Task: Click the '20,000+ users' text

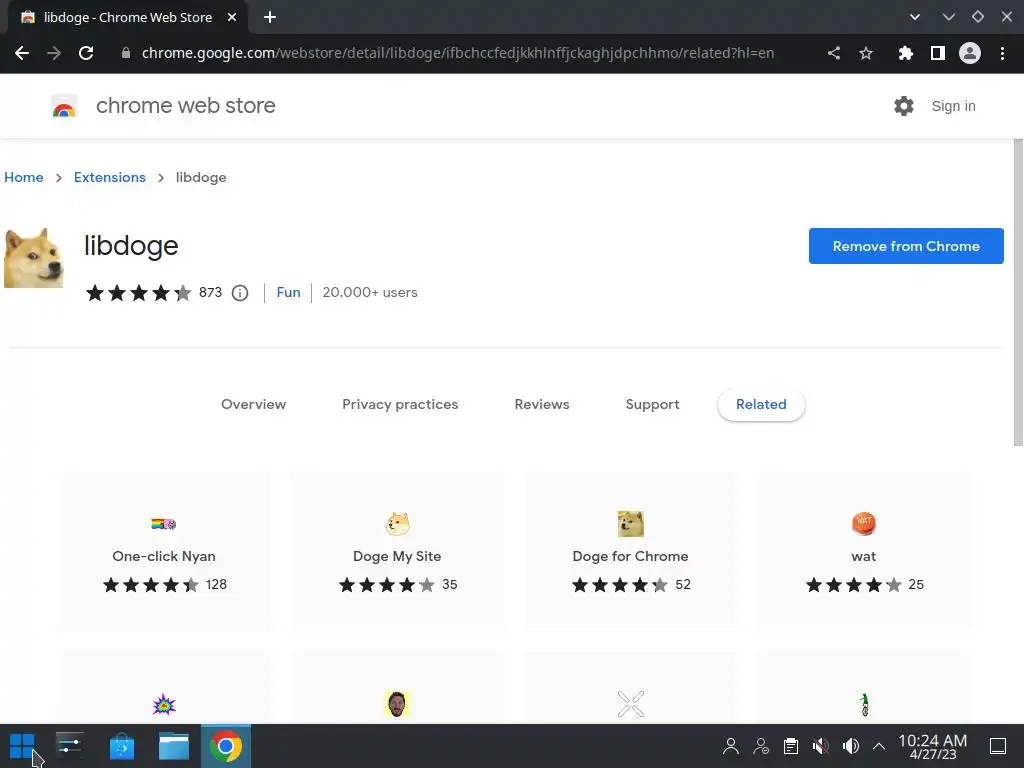Action: [x=370, y=293]
